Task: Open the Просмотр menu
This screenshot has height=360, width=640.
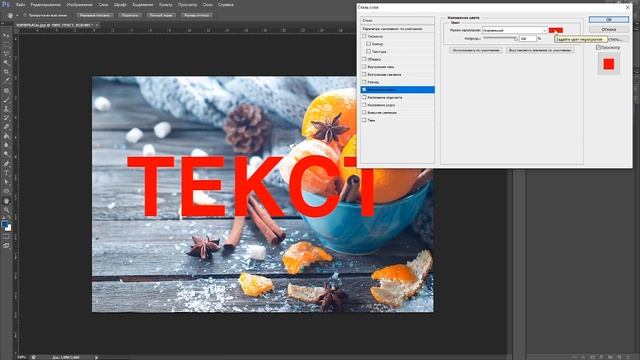Action: click(x=187, y=4)
